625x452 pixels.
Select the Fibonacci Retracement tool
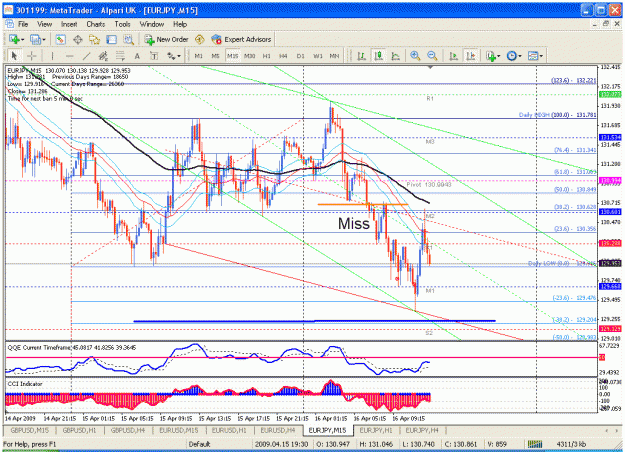point(120,56)
